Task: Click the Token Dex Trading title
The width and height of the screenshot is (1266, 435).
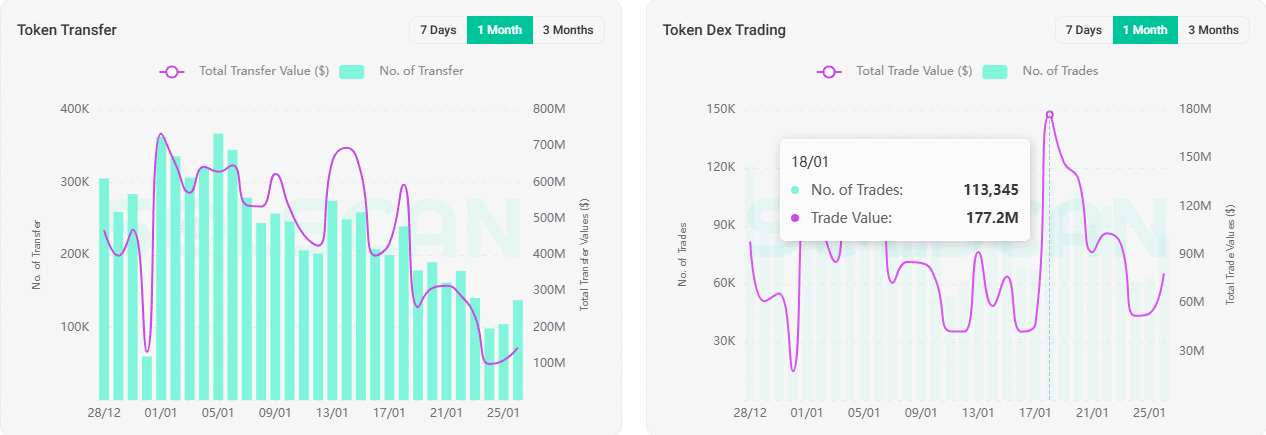Action: pos(724,30)
